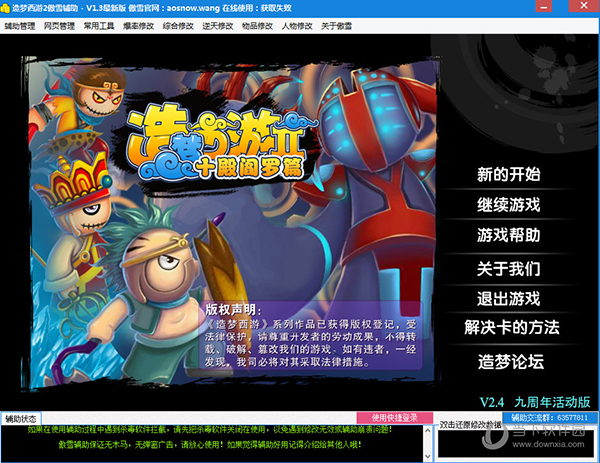
Task: Open the 综合修改 menu
Action: [x=178, y=26]
